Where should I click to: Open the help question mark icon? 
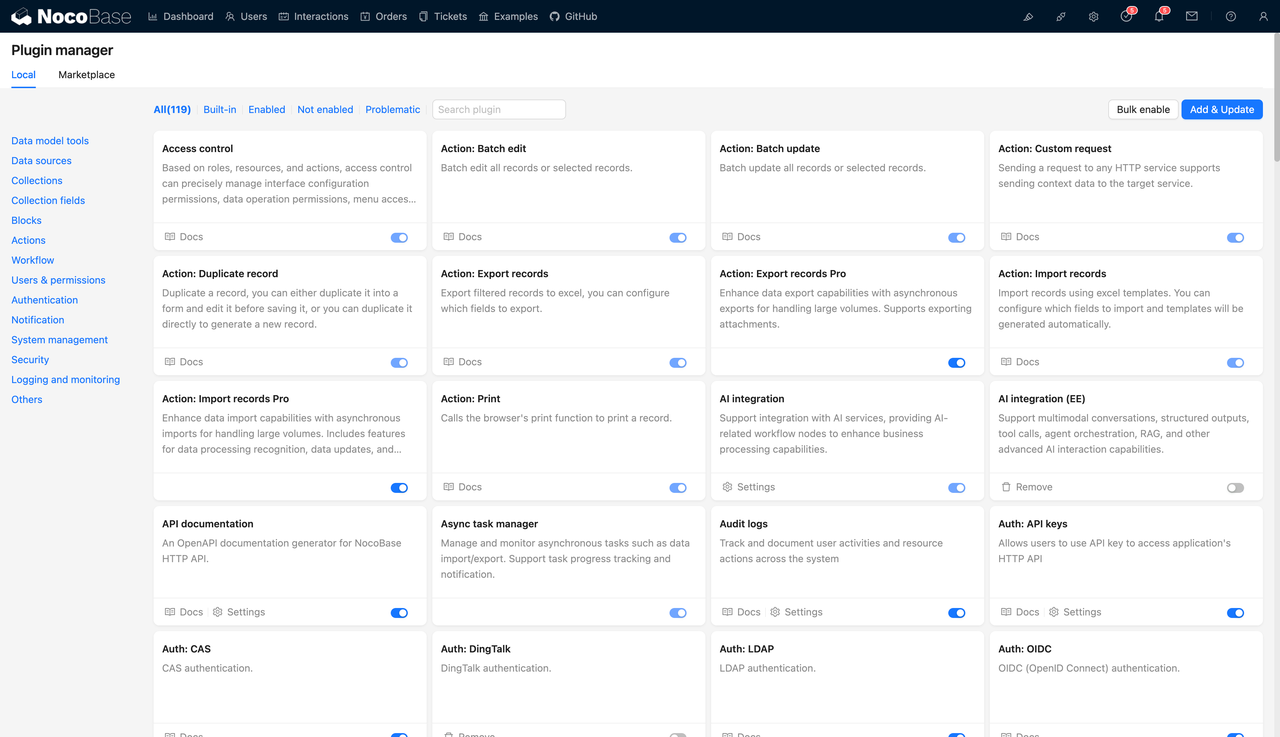[x=1231, y=17]
